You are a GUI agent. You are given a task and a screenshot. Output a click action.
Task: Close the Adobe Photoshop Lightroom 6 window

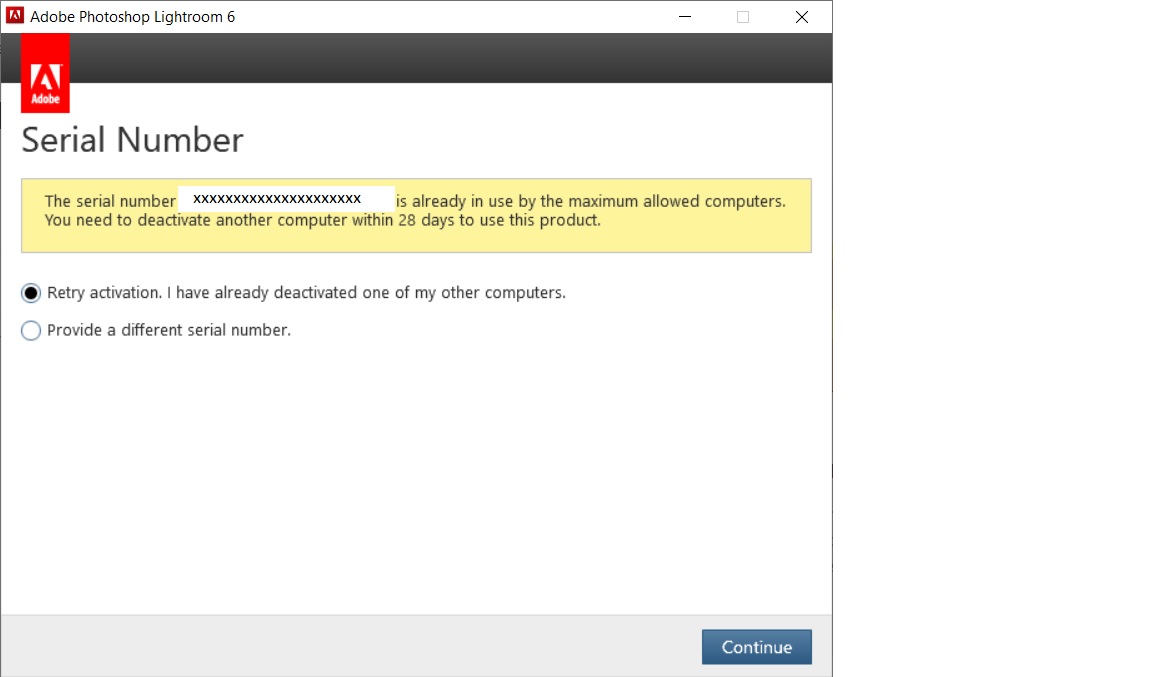pyautogui.click(x=802, y=16)
